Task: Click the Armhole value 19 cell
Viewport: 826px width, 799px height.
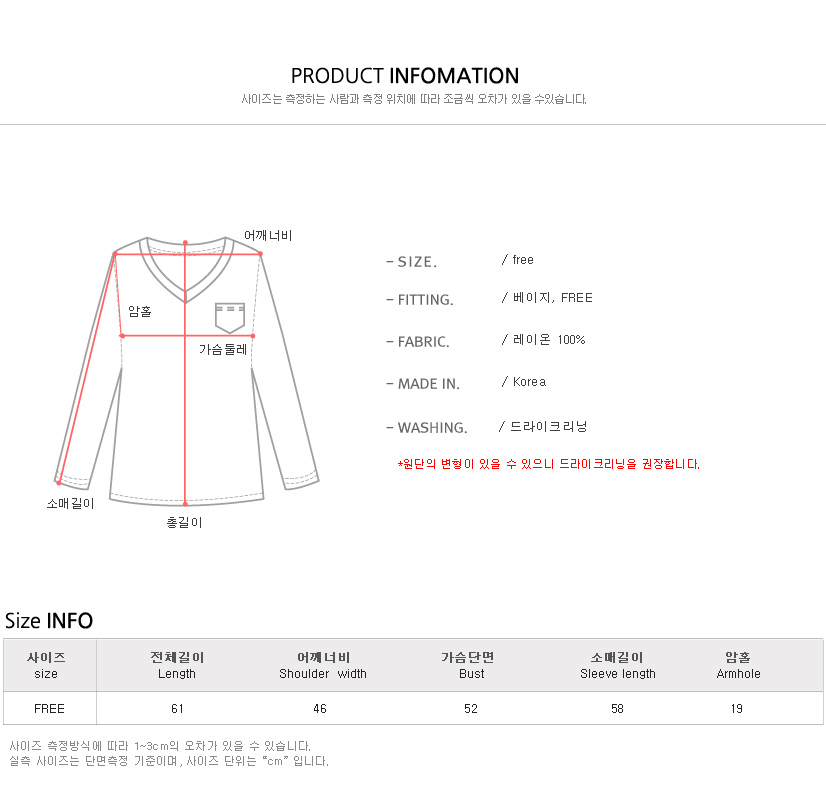Action: (x=736, y=709)
